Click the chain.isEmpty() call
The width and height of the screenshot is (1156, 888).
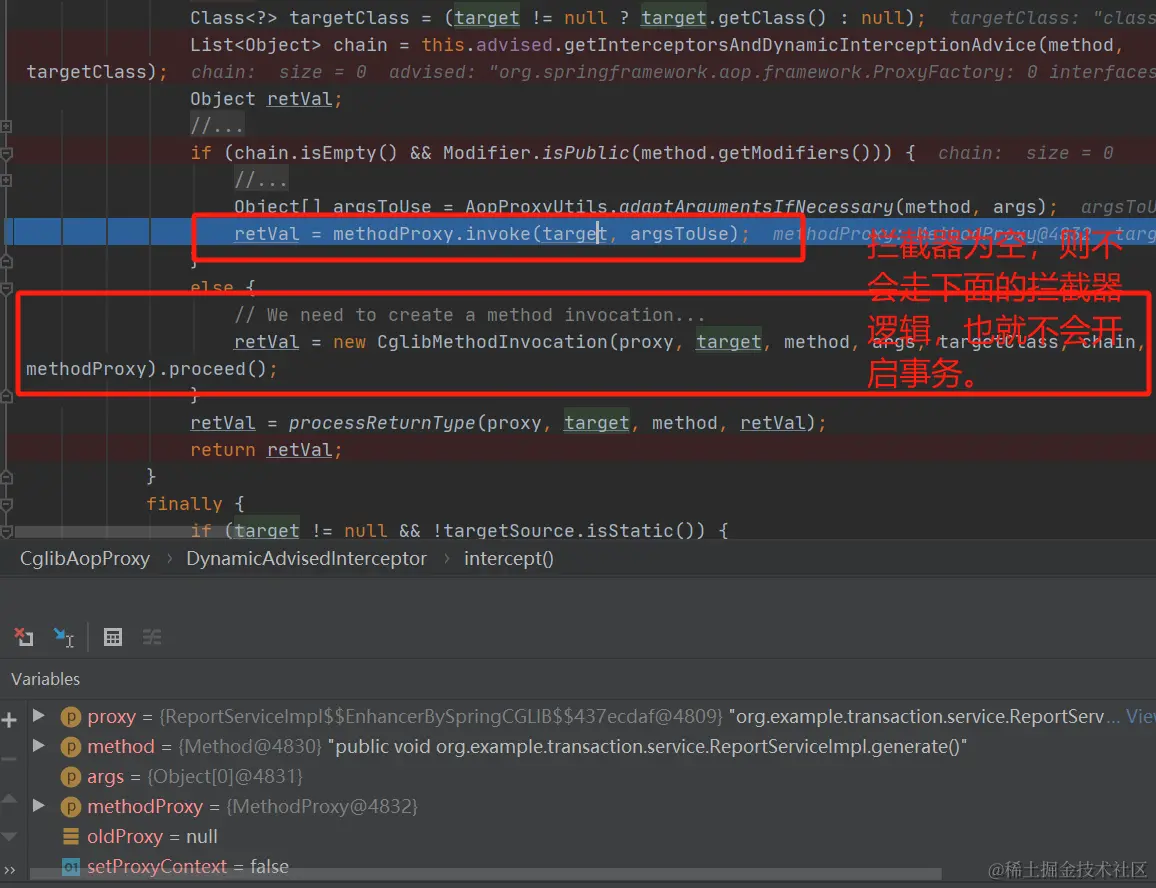click(316, 153)
